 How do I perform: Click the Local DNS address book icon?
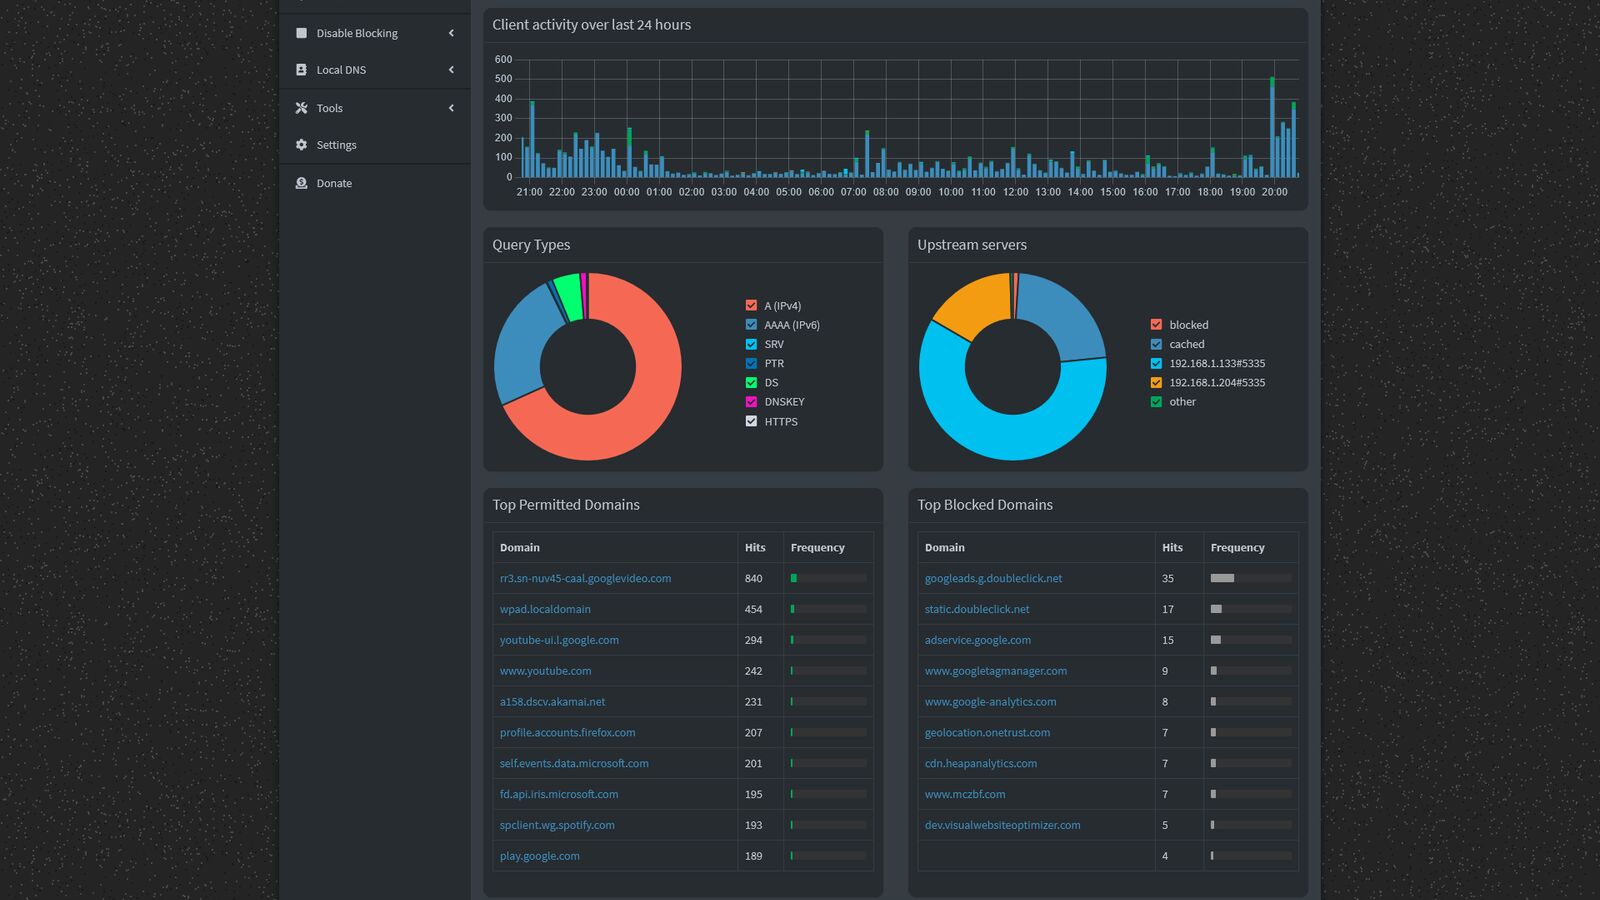[301, 70]
